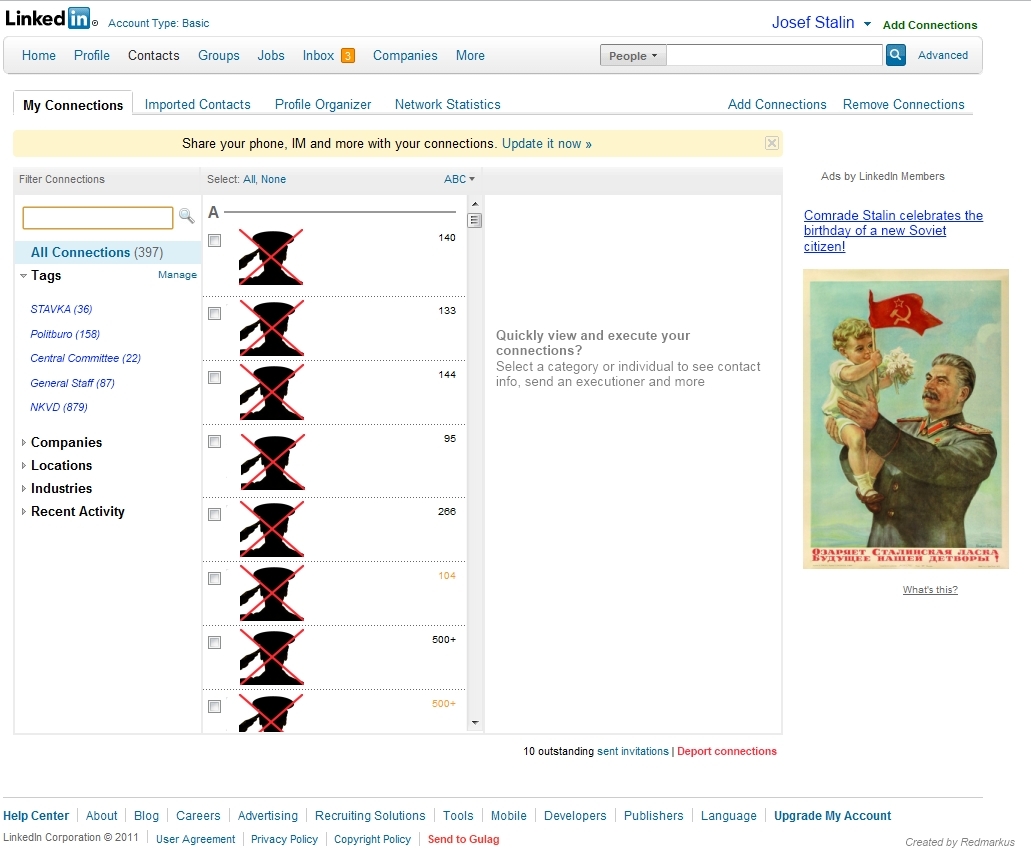1031x861 pixels.
Task: Expand the Companies filter
Action: pyautogui.click(x=24, y=443)
